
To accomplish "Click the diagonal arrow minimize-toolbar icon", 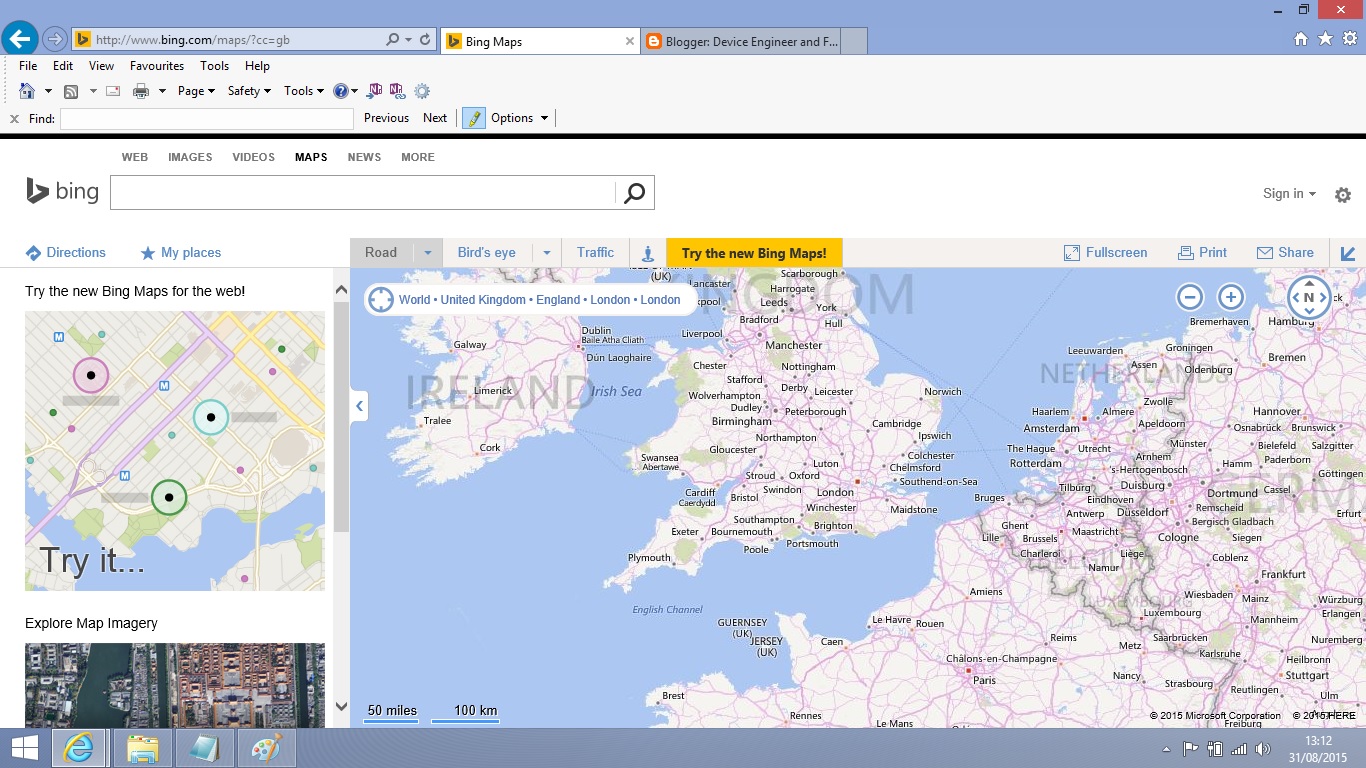I will pyautogui.click(x=1348, y=254).
